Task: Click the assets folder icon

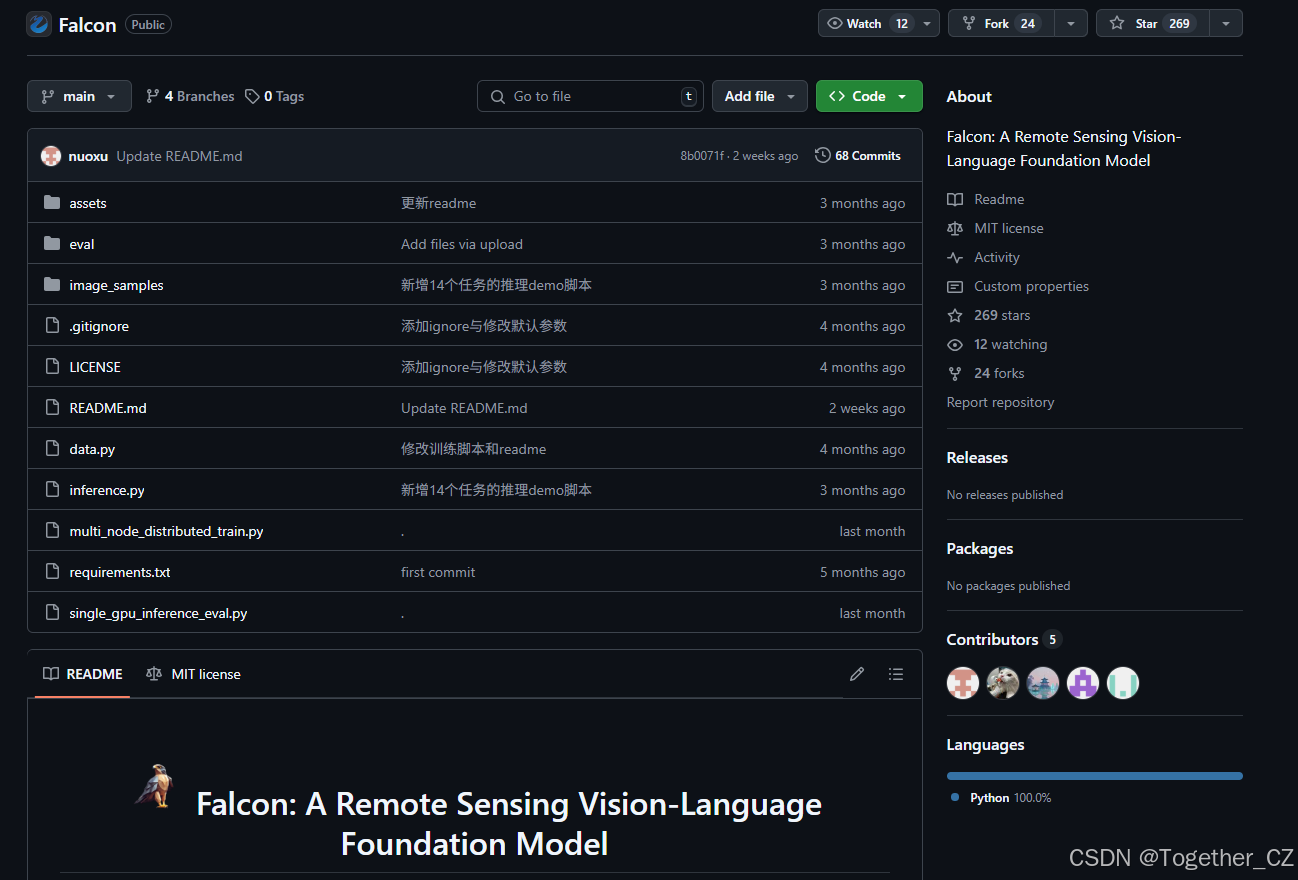Action: pos(51,202)
